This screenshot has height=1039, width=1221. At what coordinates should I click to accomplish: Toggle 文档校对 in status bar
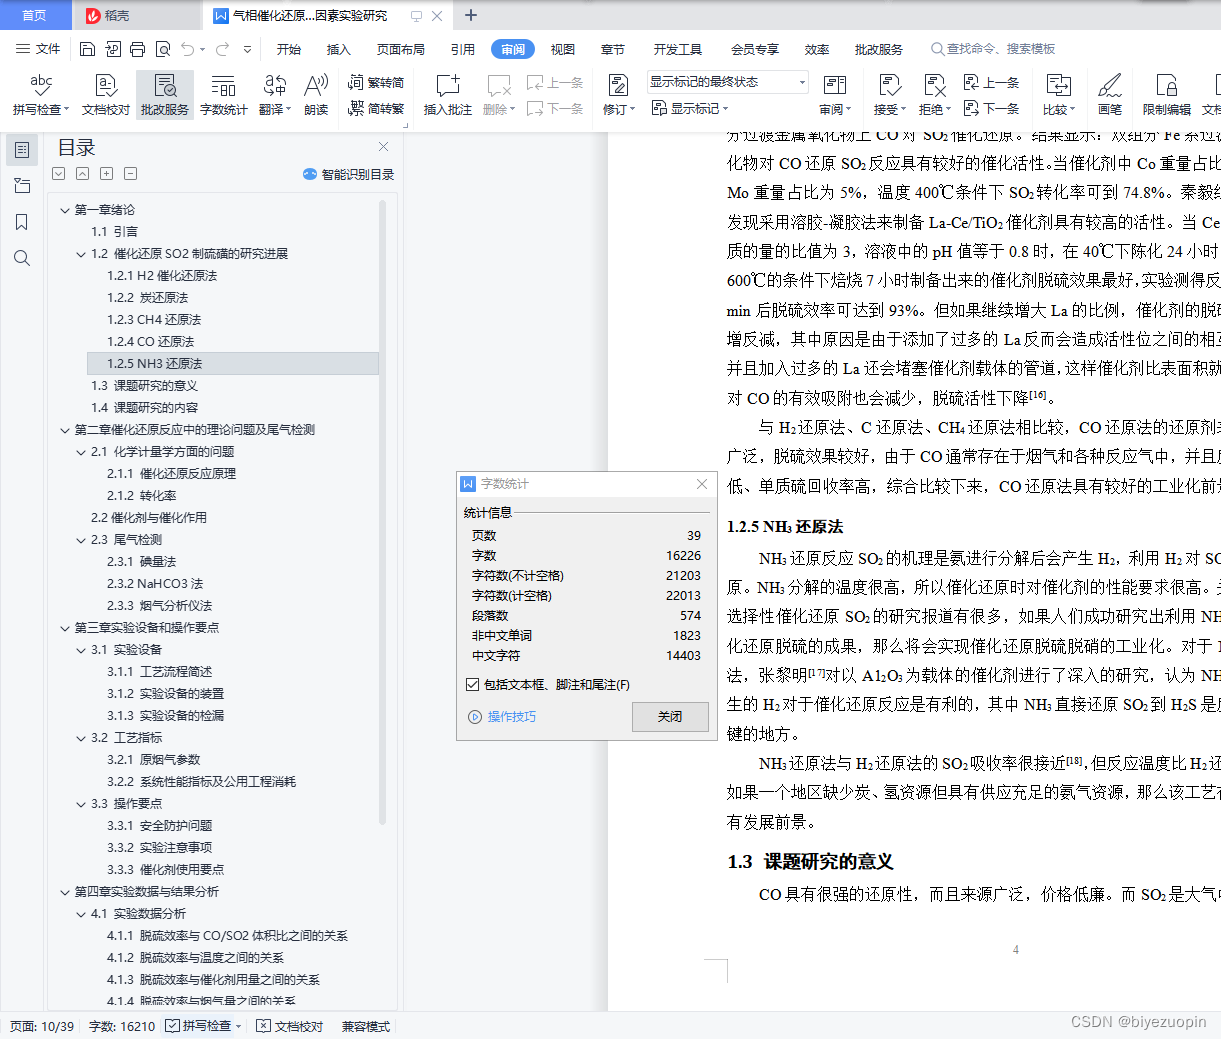pos(289,1026)
